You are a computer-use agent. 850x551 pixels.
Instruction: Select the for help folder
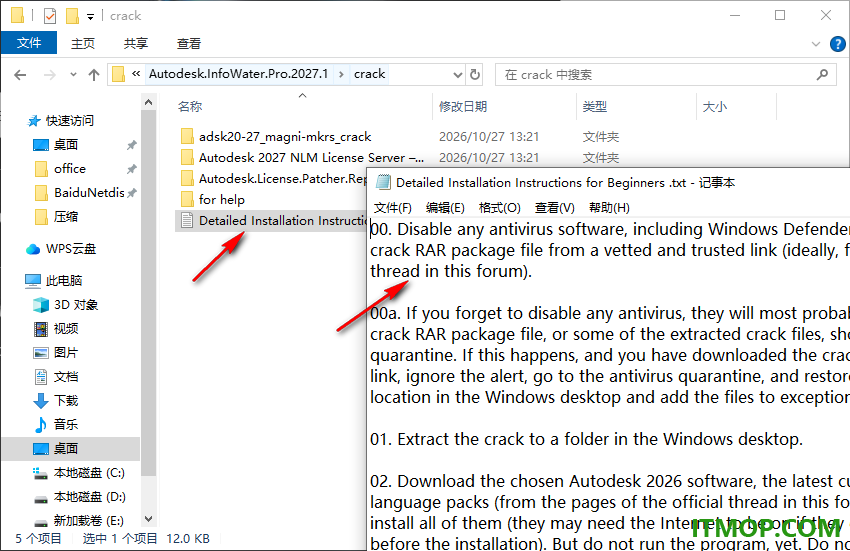(x=222, y=200)
